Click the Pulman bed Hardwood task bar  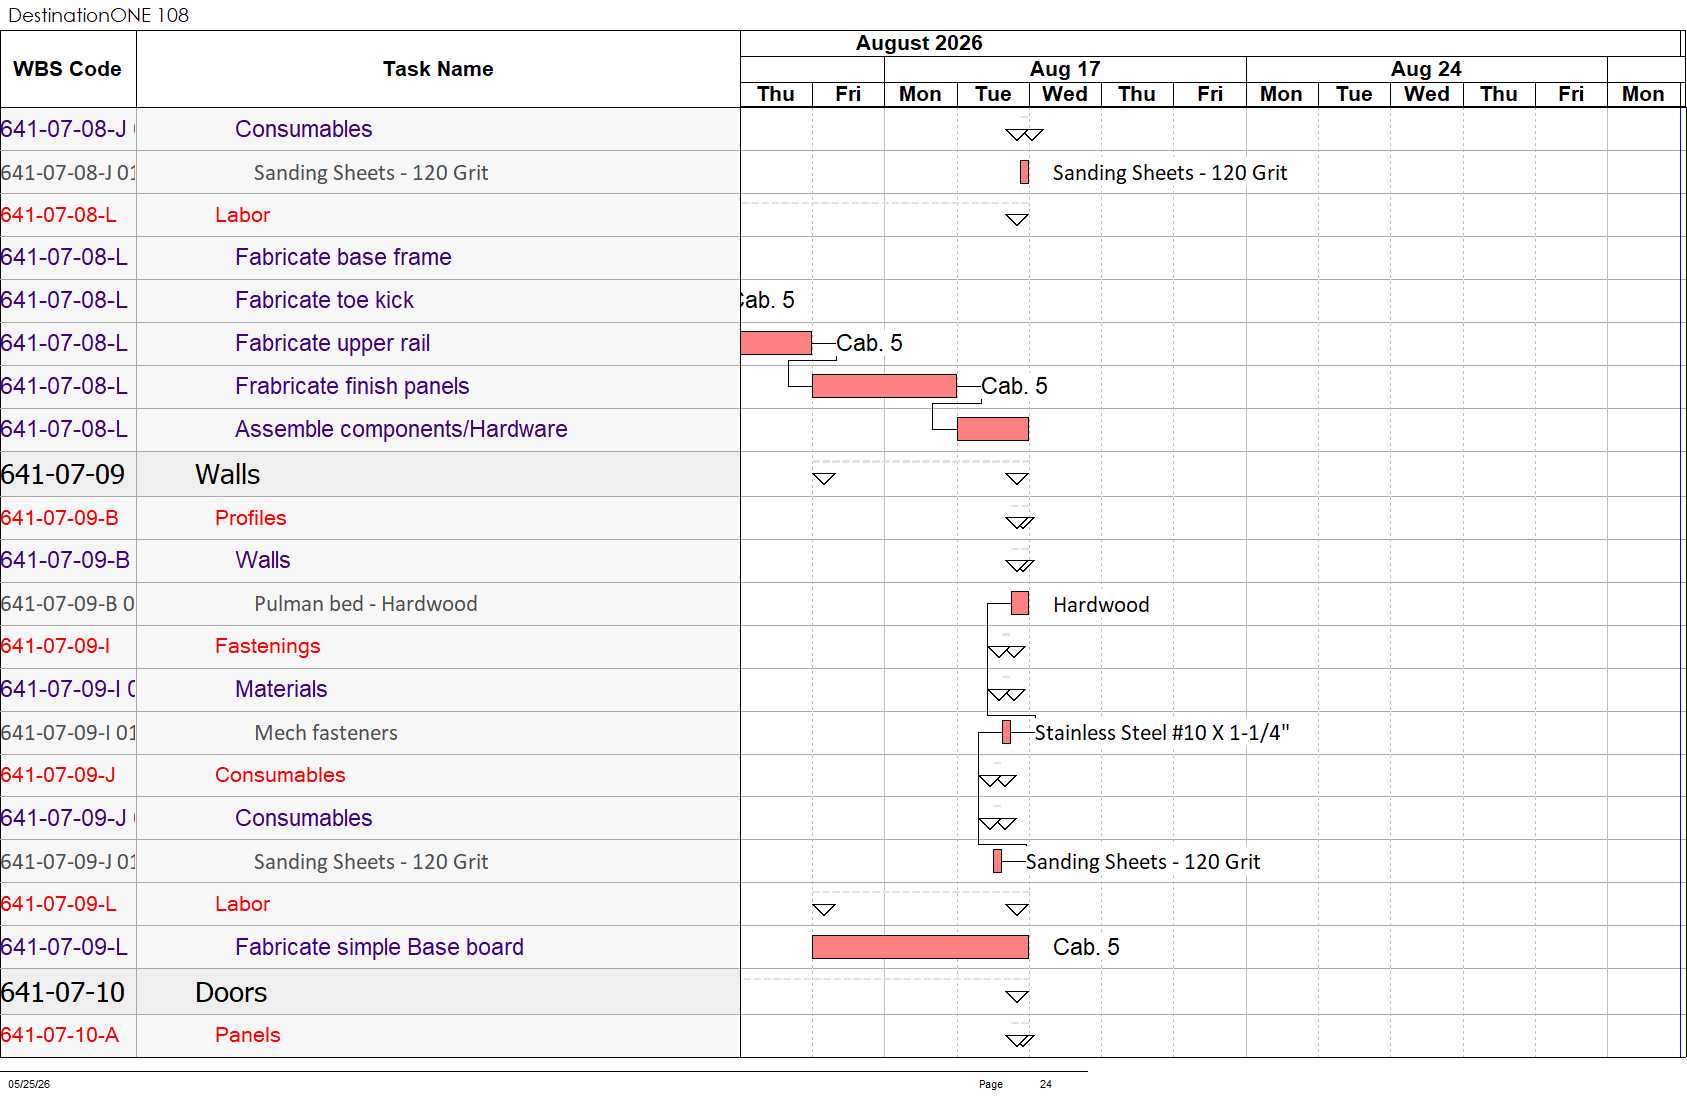(x=1020, y=603)
